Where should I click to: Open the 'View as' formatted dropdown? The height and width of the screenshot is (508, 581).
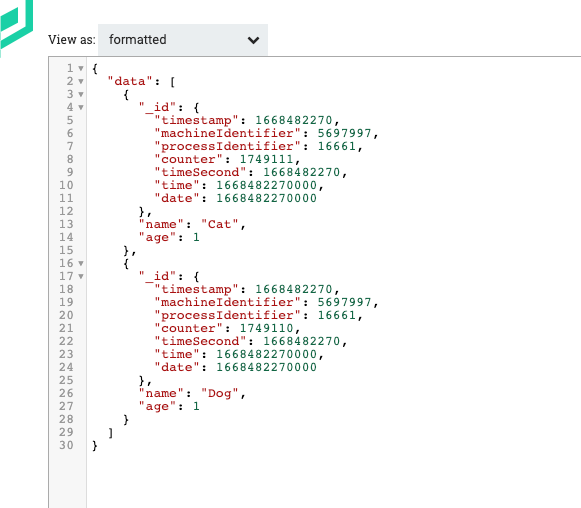point(183,40)
